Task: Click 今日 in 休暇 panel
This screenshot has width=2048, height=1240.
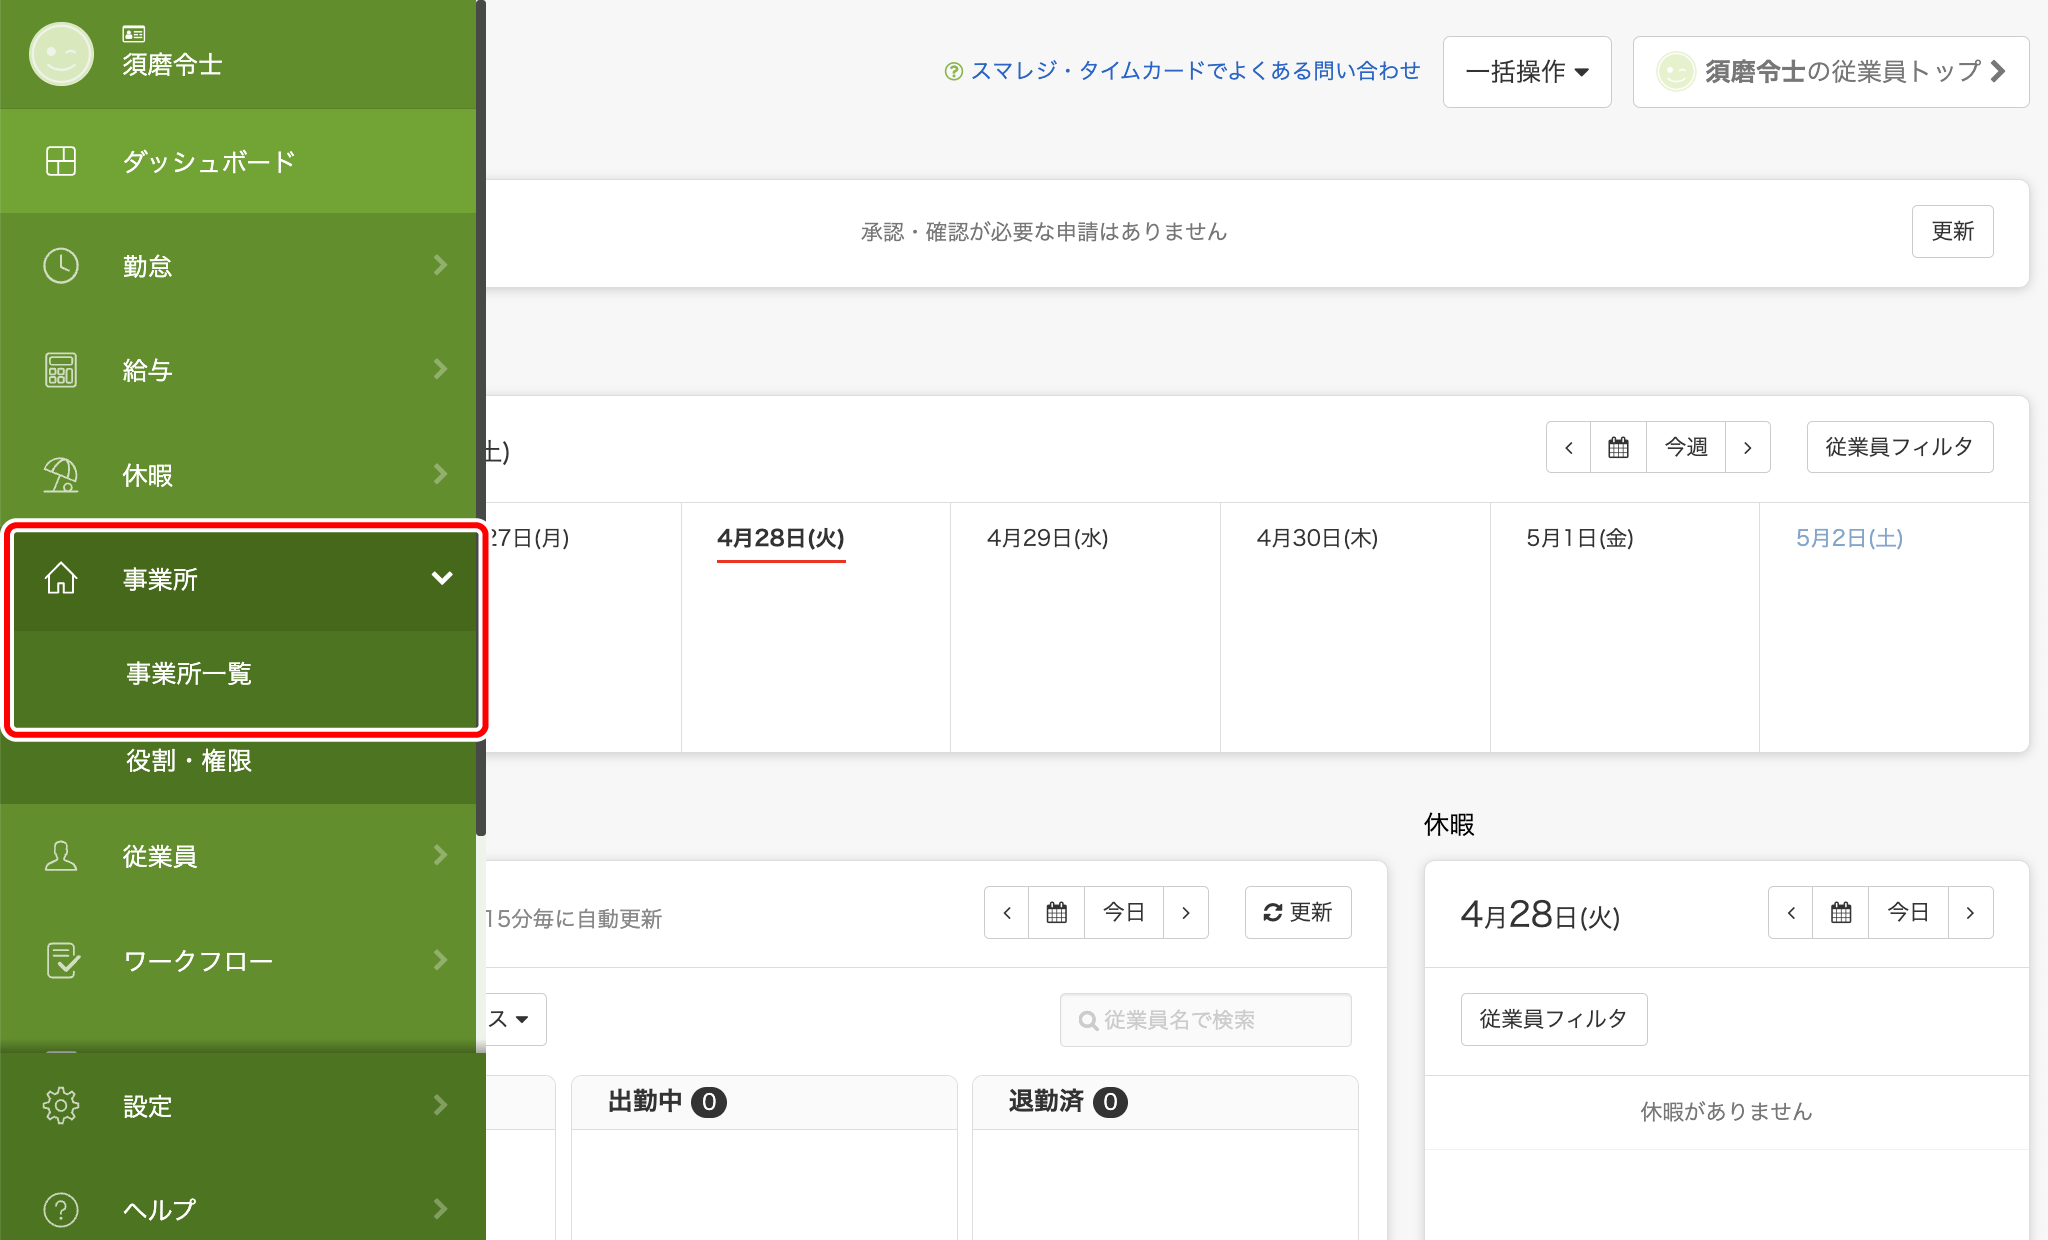Action: (1908, 912)
